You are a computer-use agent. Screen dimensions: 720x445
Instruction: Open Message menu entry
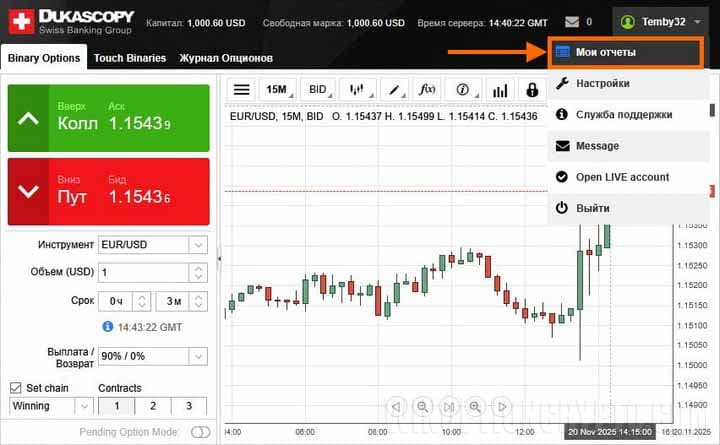point(628,146)
